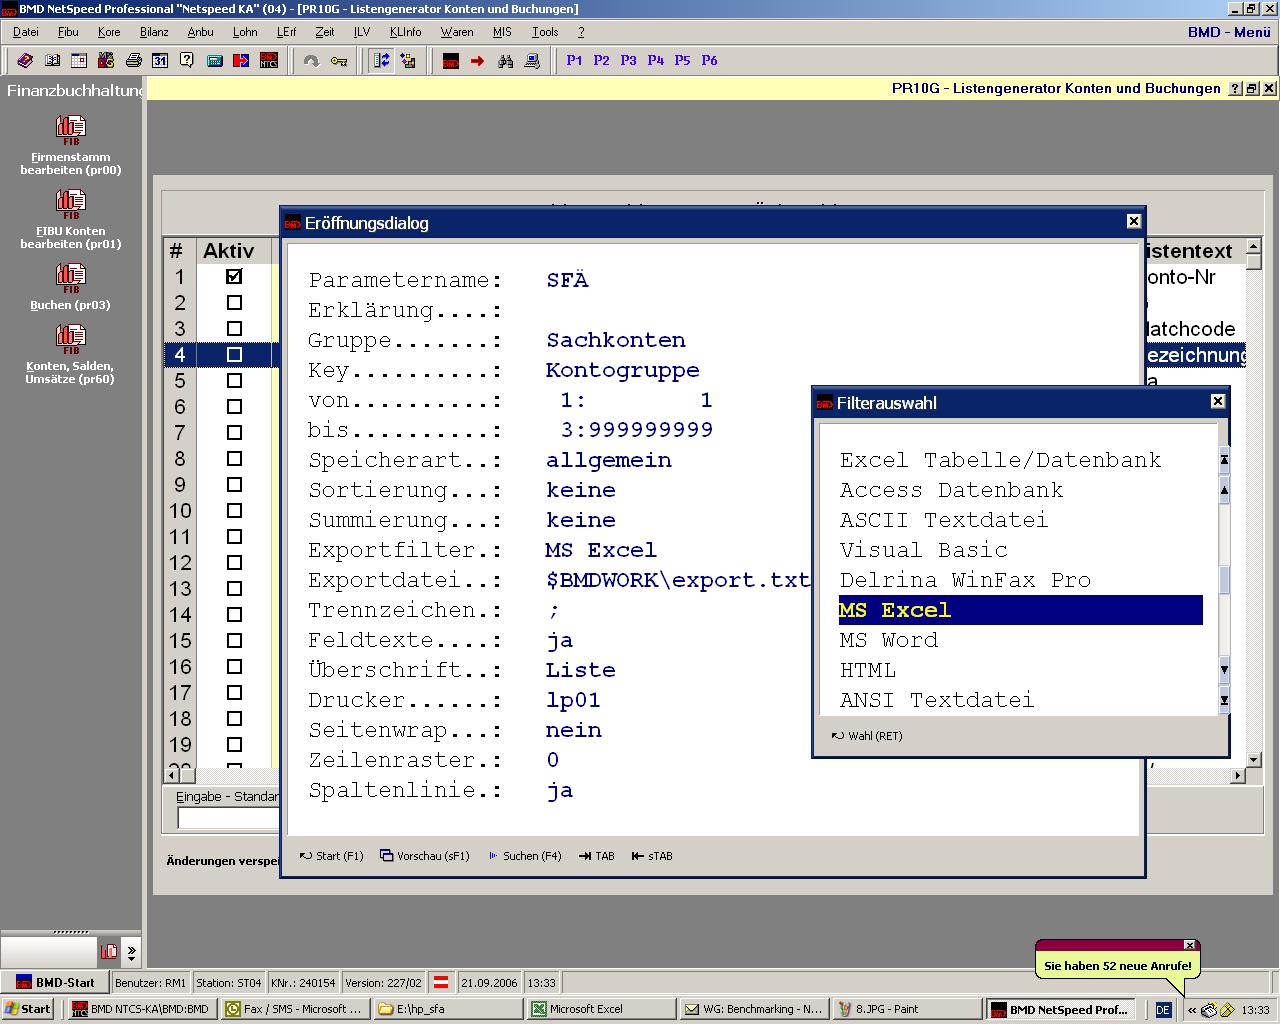Uncheck the Aktiv checkbox in row 1
Image resolution: width=1280 pixels, height=1024 pixels.
pos(234,277)
